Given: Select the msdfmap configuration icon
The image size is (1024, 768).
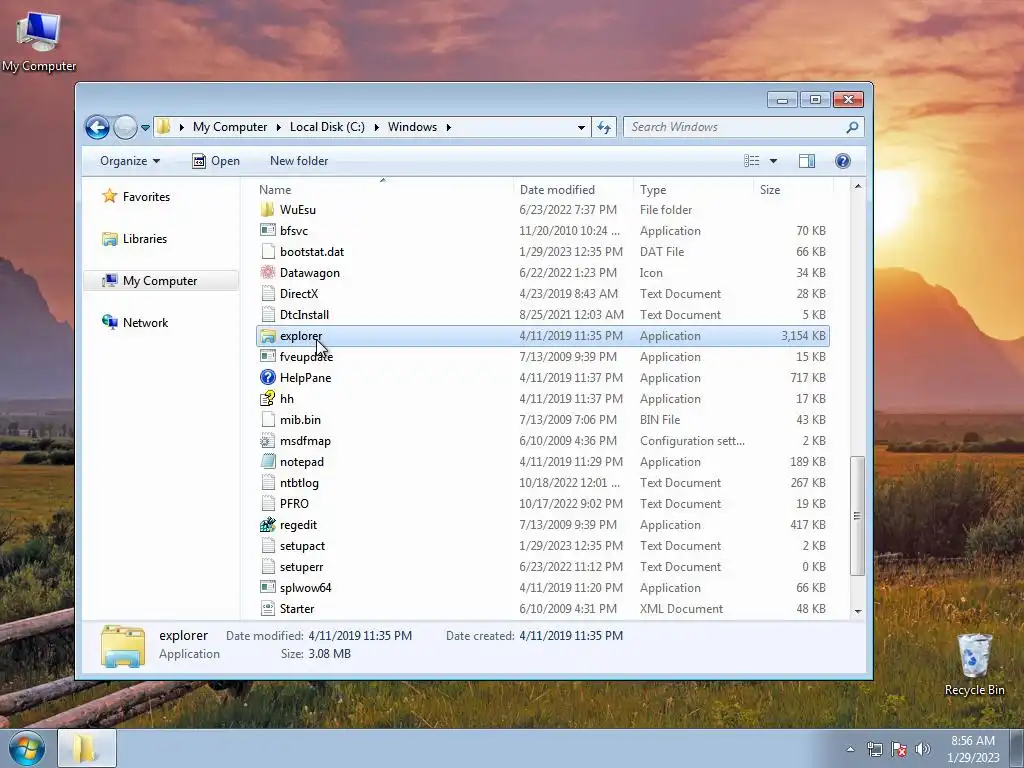Looking at the screenshot, I should click(x=268, y=441).
